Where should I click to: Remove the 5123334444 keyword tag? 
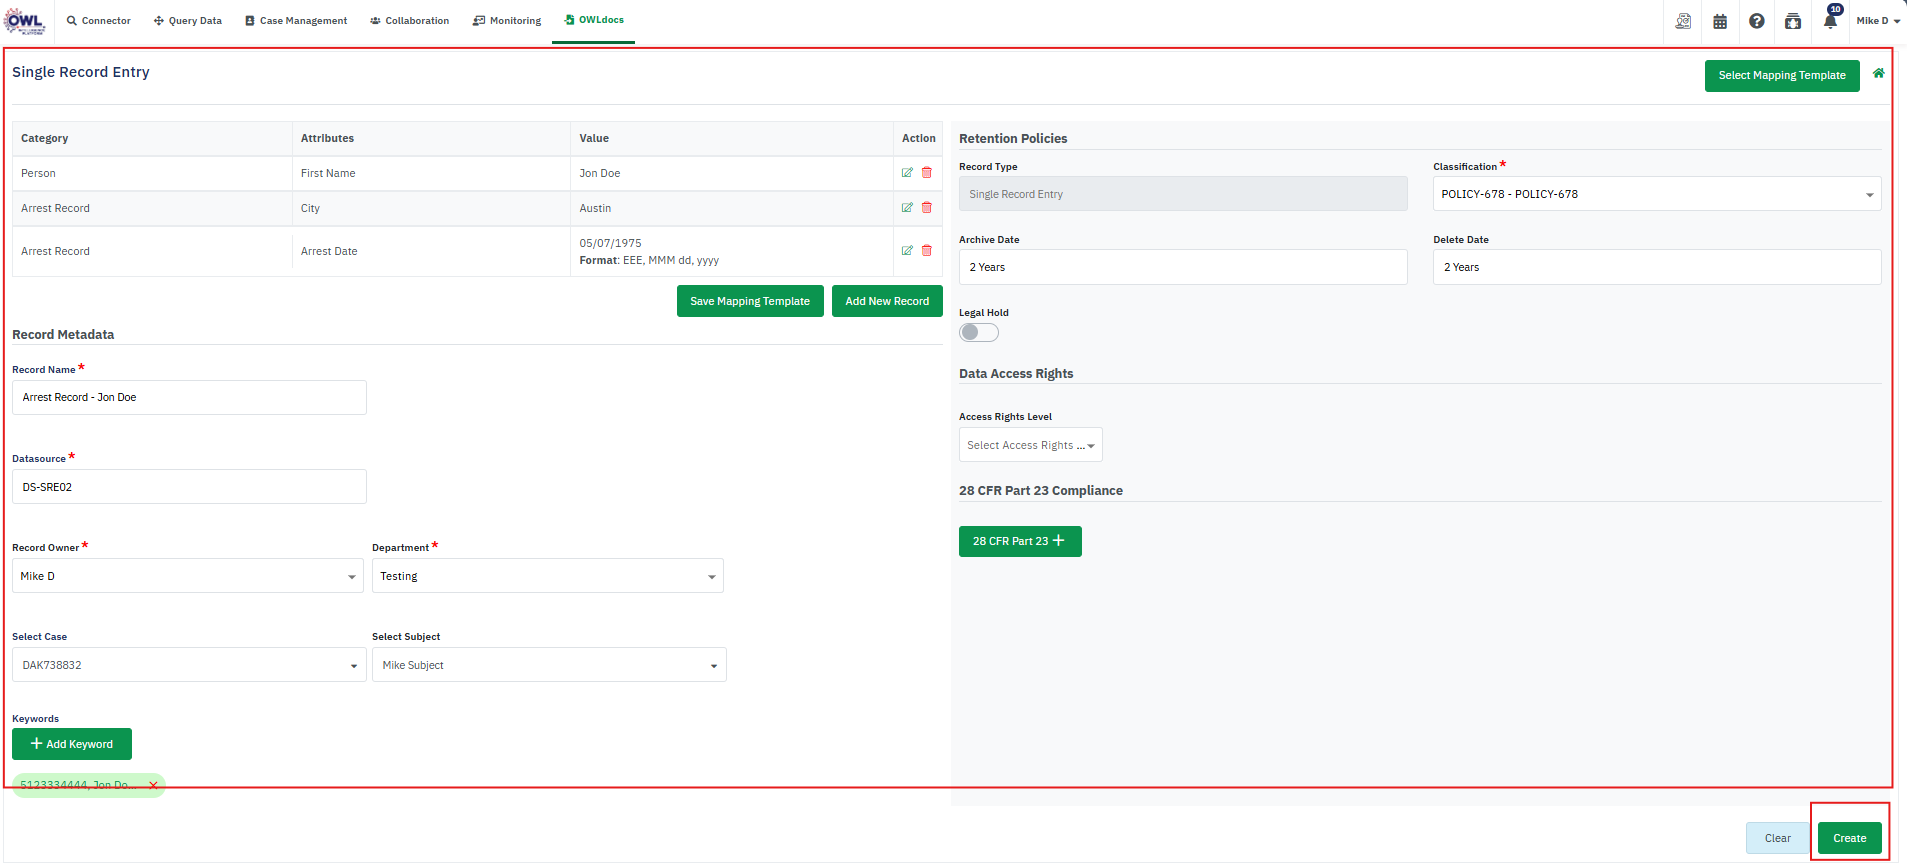(153, 785)
